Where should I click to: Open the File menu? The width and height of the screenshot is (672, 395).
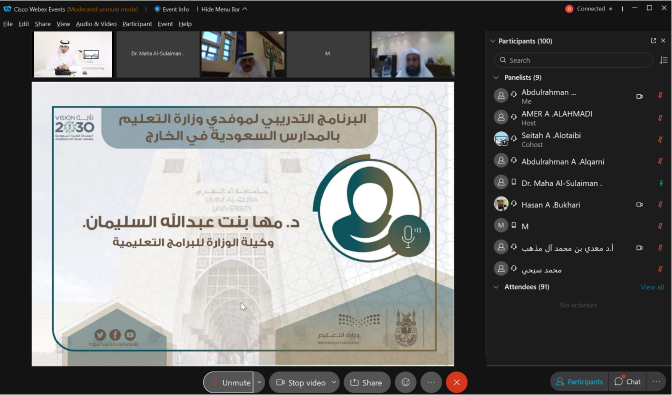click(x=8, y=24)
